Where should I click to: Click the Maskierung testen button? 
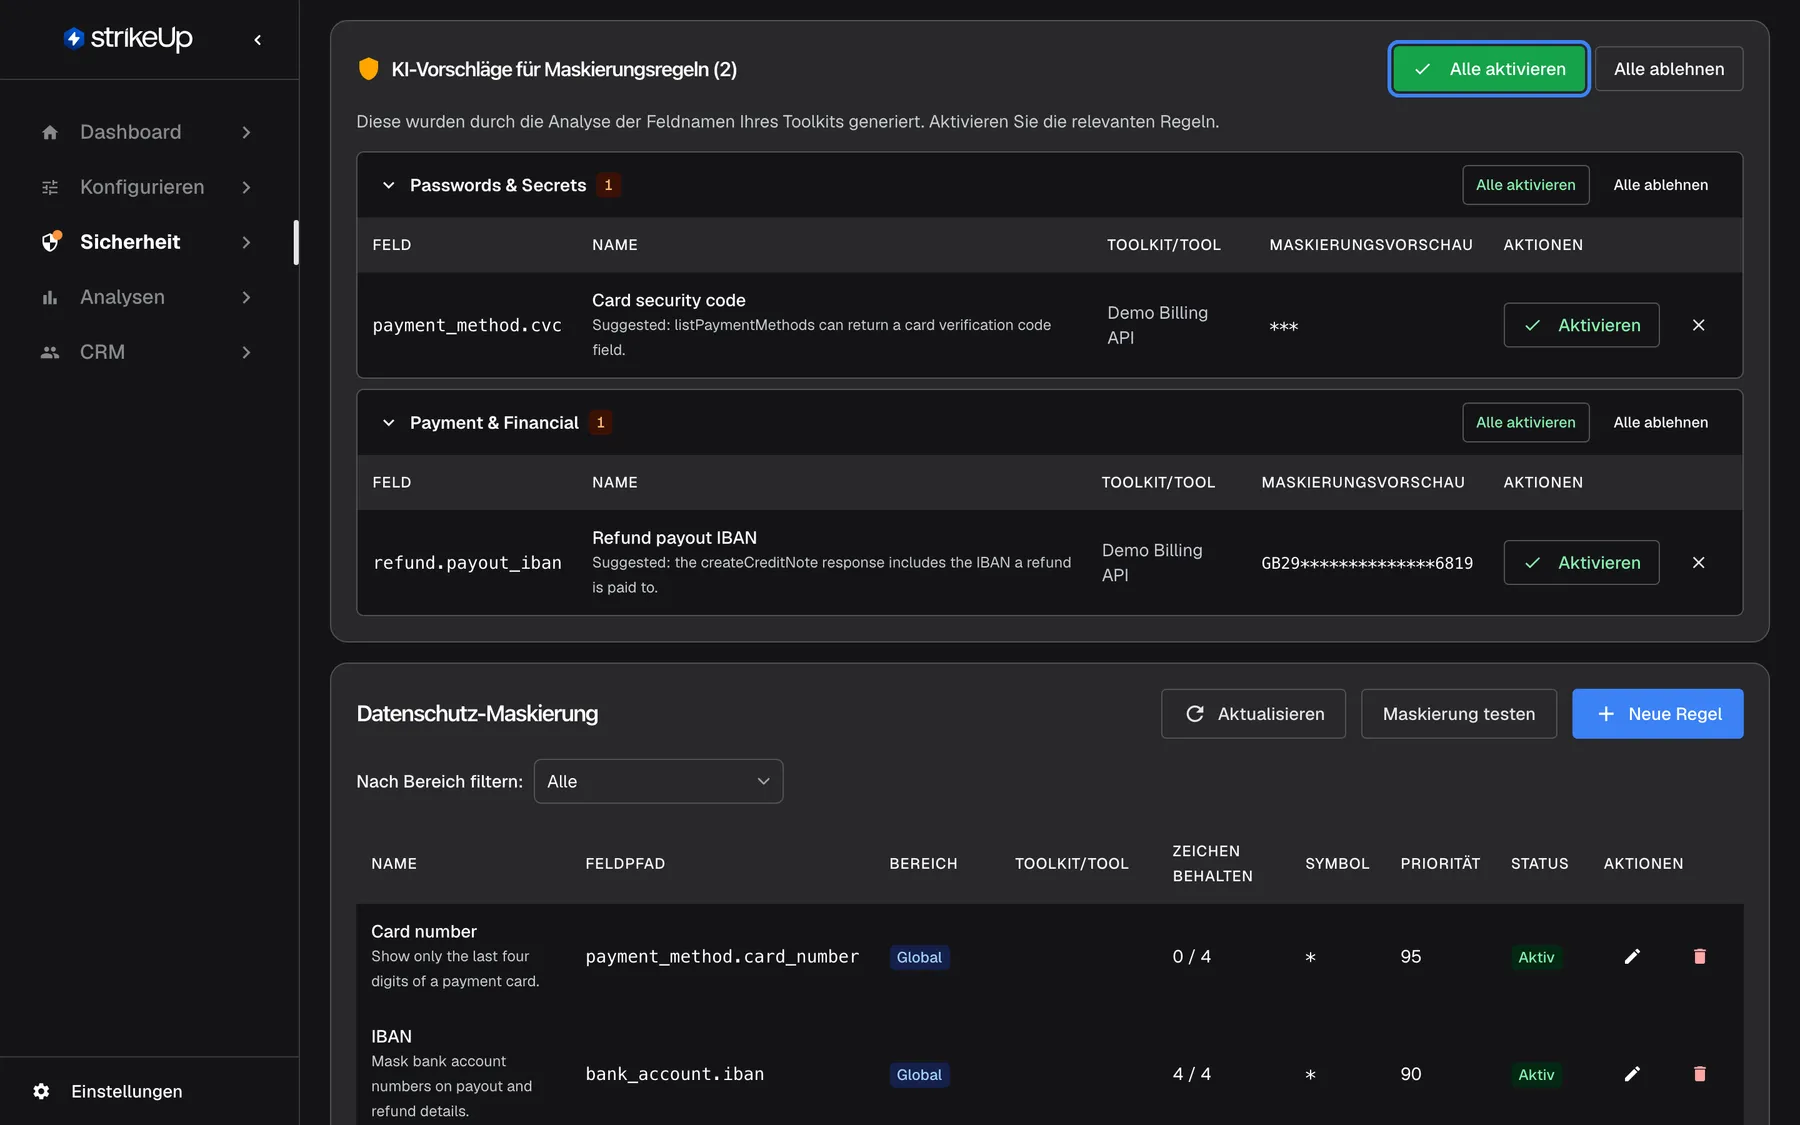click(1459, 714)
